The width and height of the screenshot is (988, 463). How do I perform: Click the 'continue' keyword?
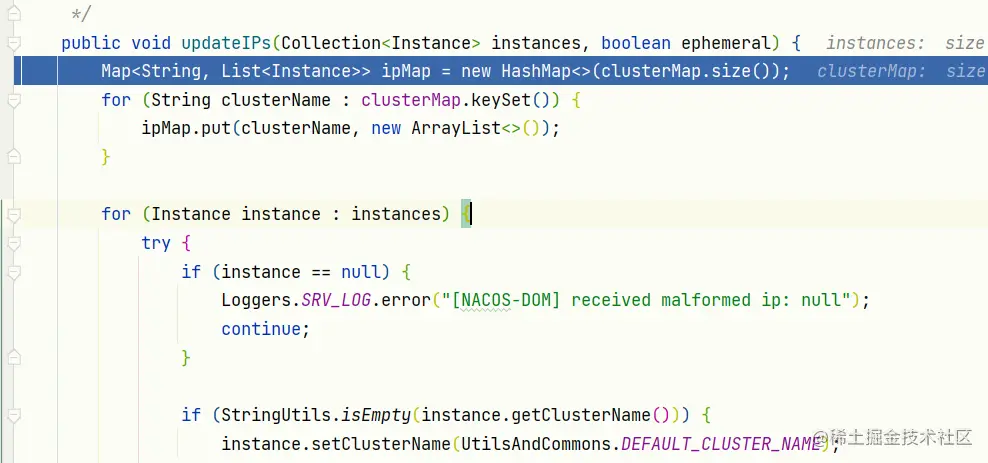[x=261, y=329]
